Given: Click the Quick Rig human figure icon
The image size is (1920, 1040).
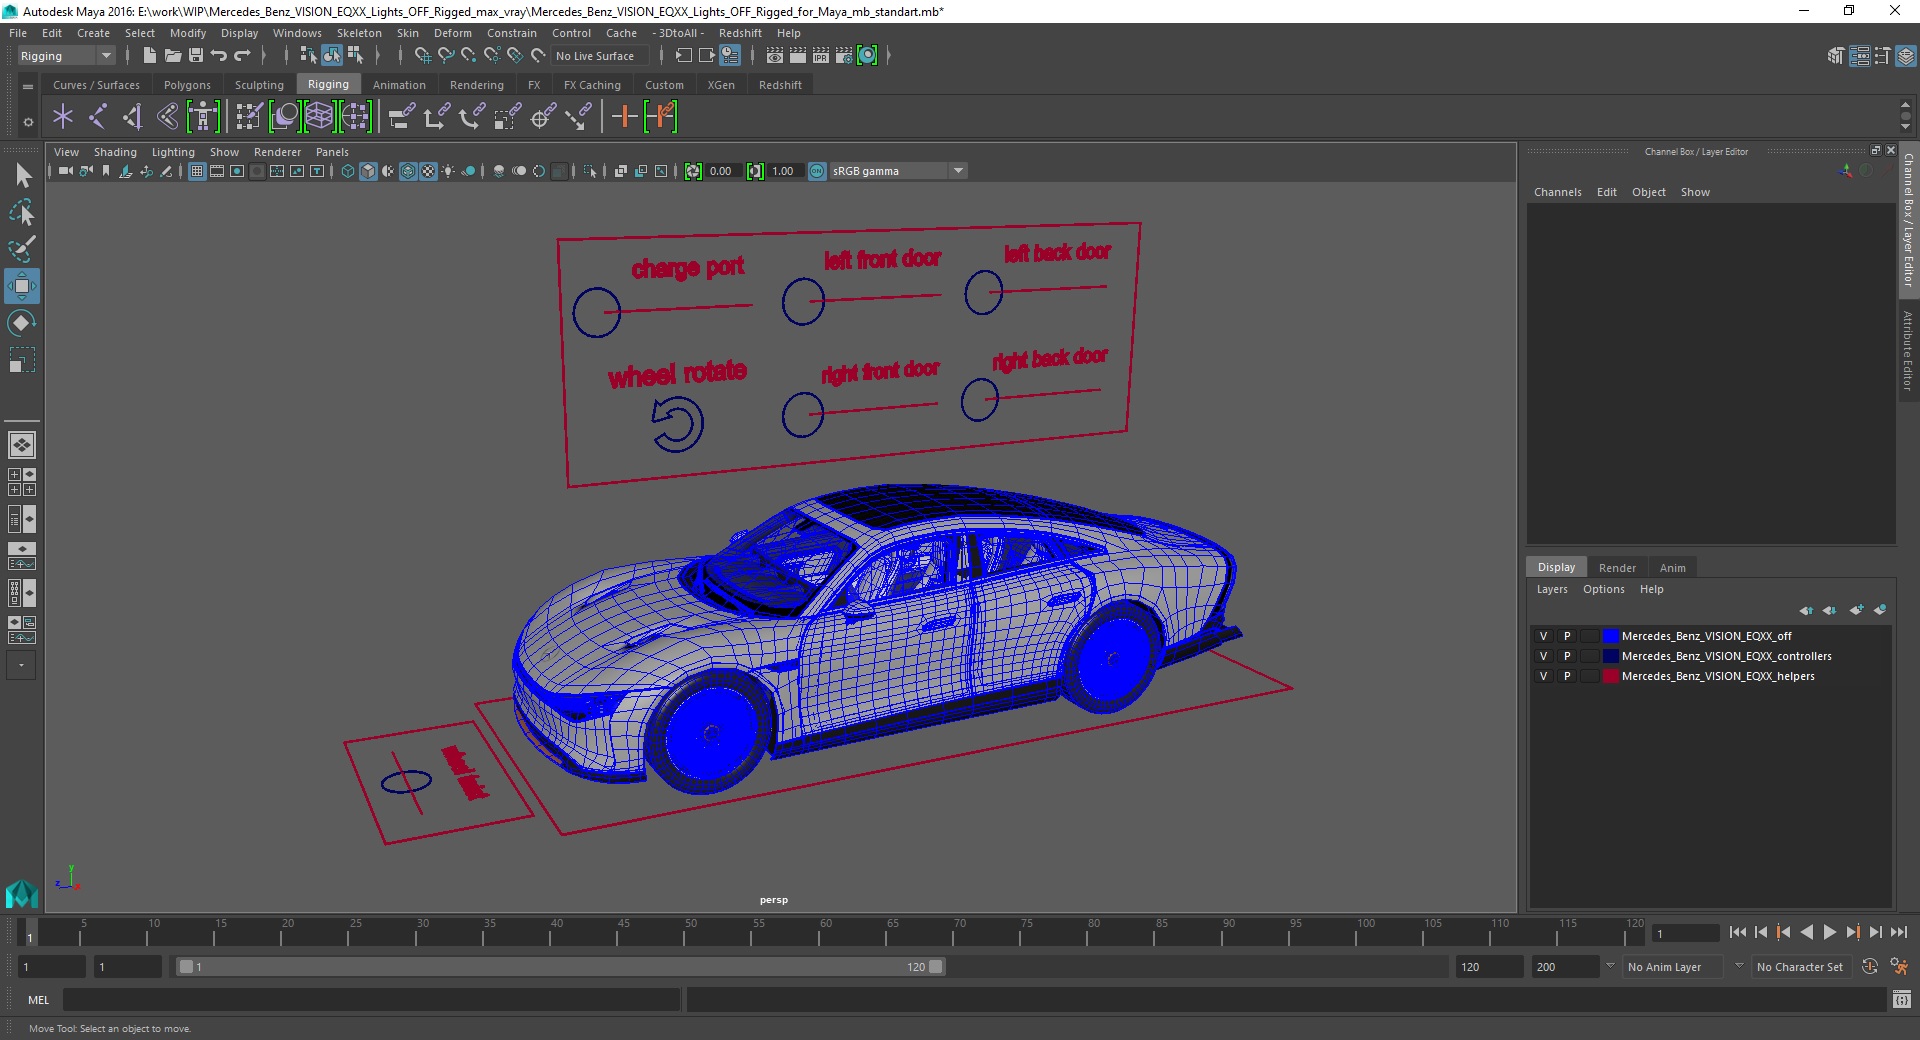Looking at the screenshot, I should click(x=203, y=117).
